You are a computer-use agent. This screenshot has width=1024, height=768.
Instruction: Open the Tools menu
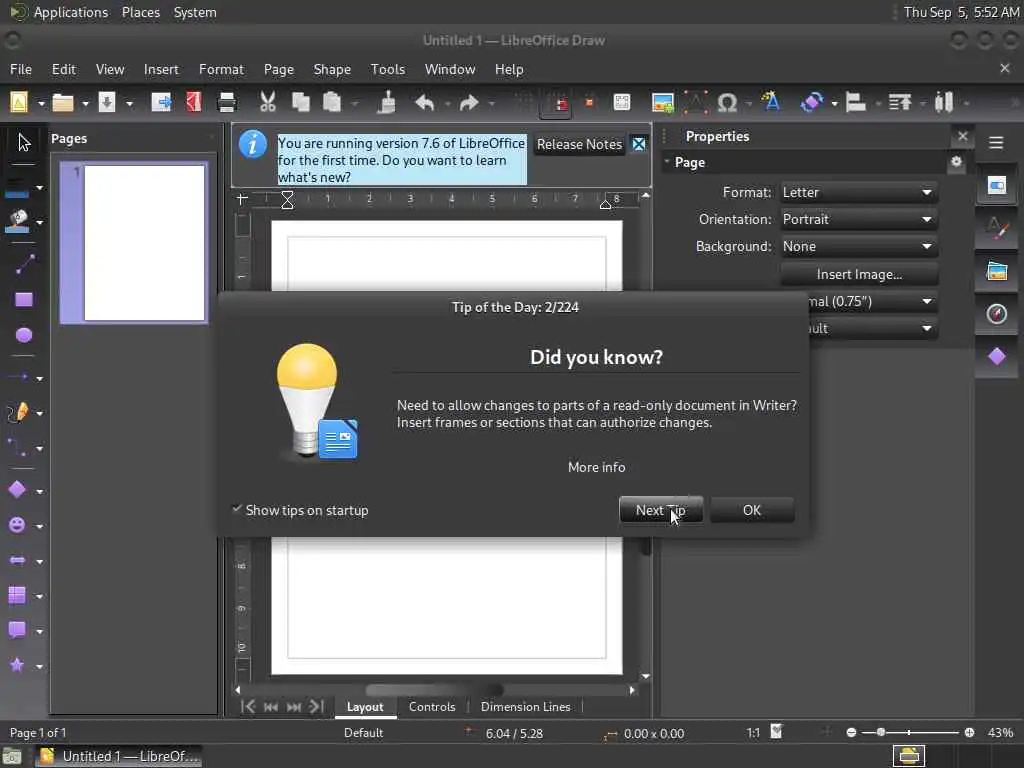click(388, 69)
